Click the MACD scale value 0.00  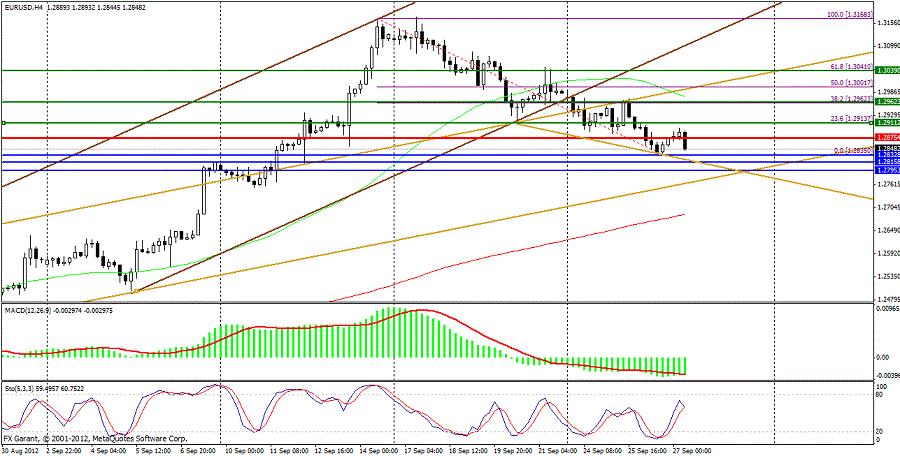(884, 357)
